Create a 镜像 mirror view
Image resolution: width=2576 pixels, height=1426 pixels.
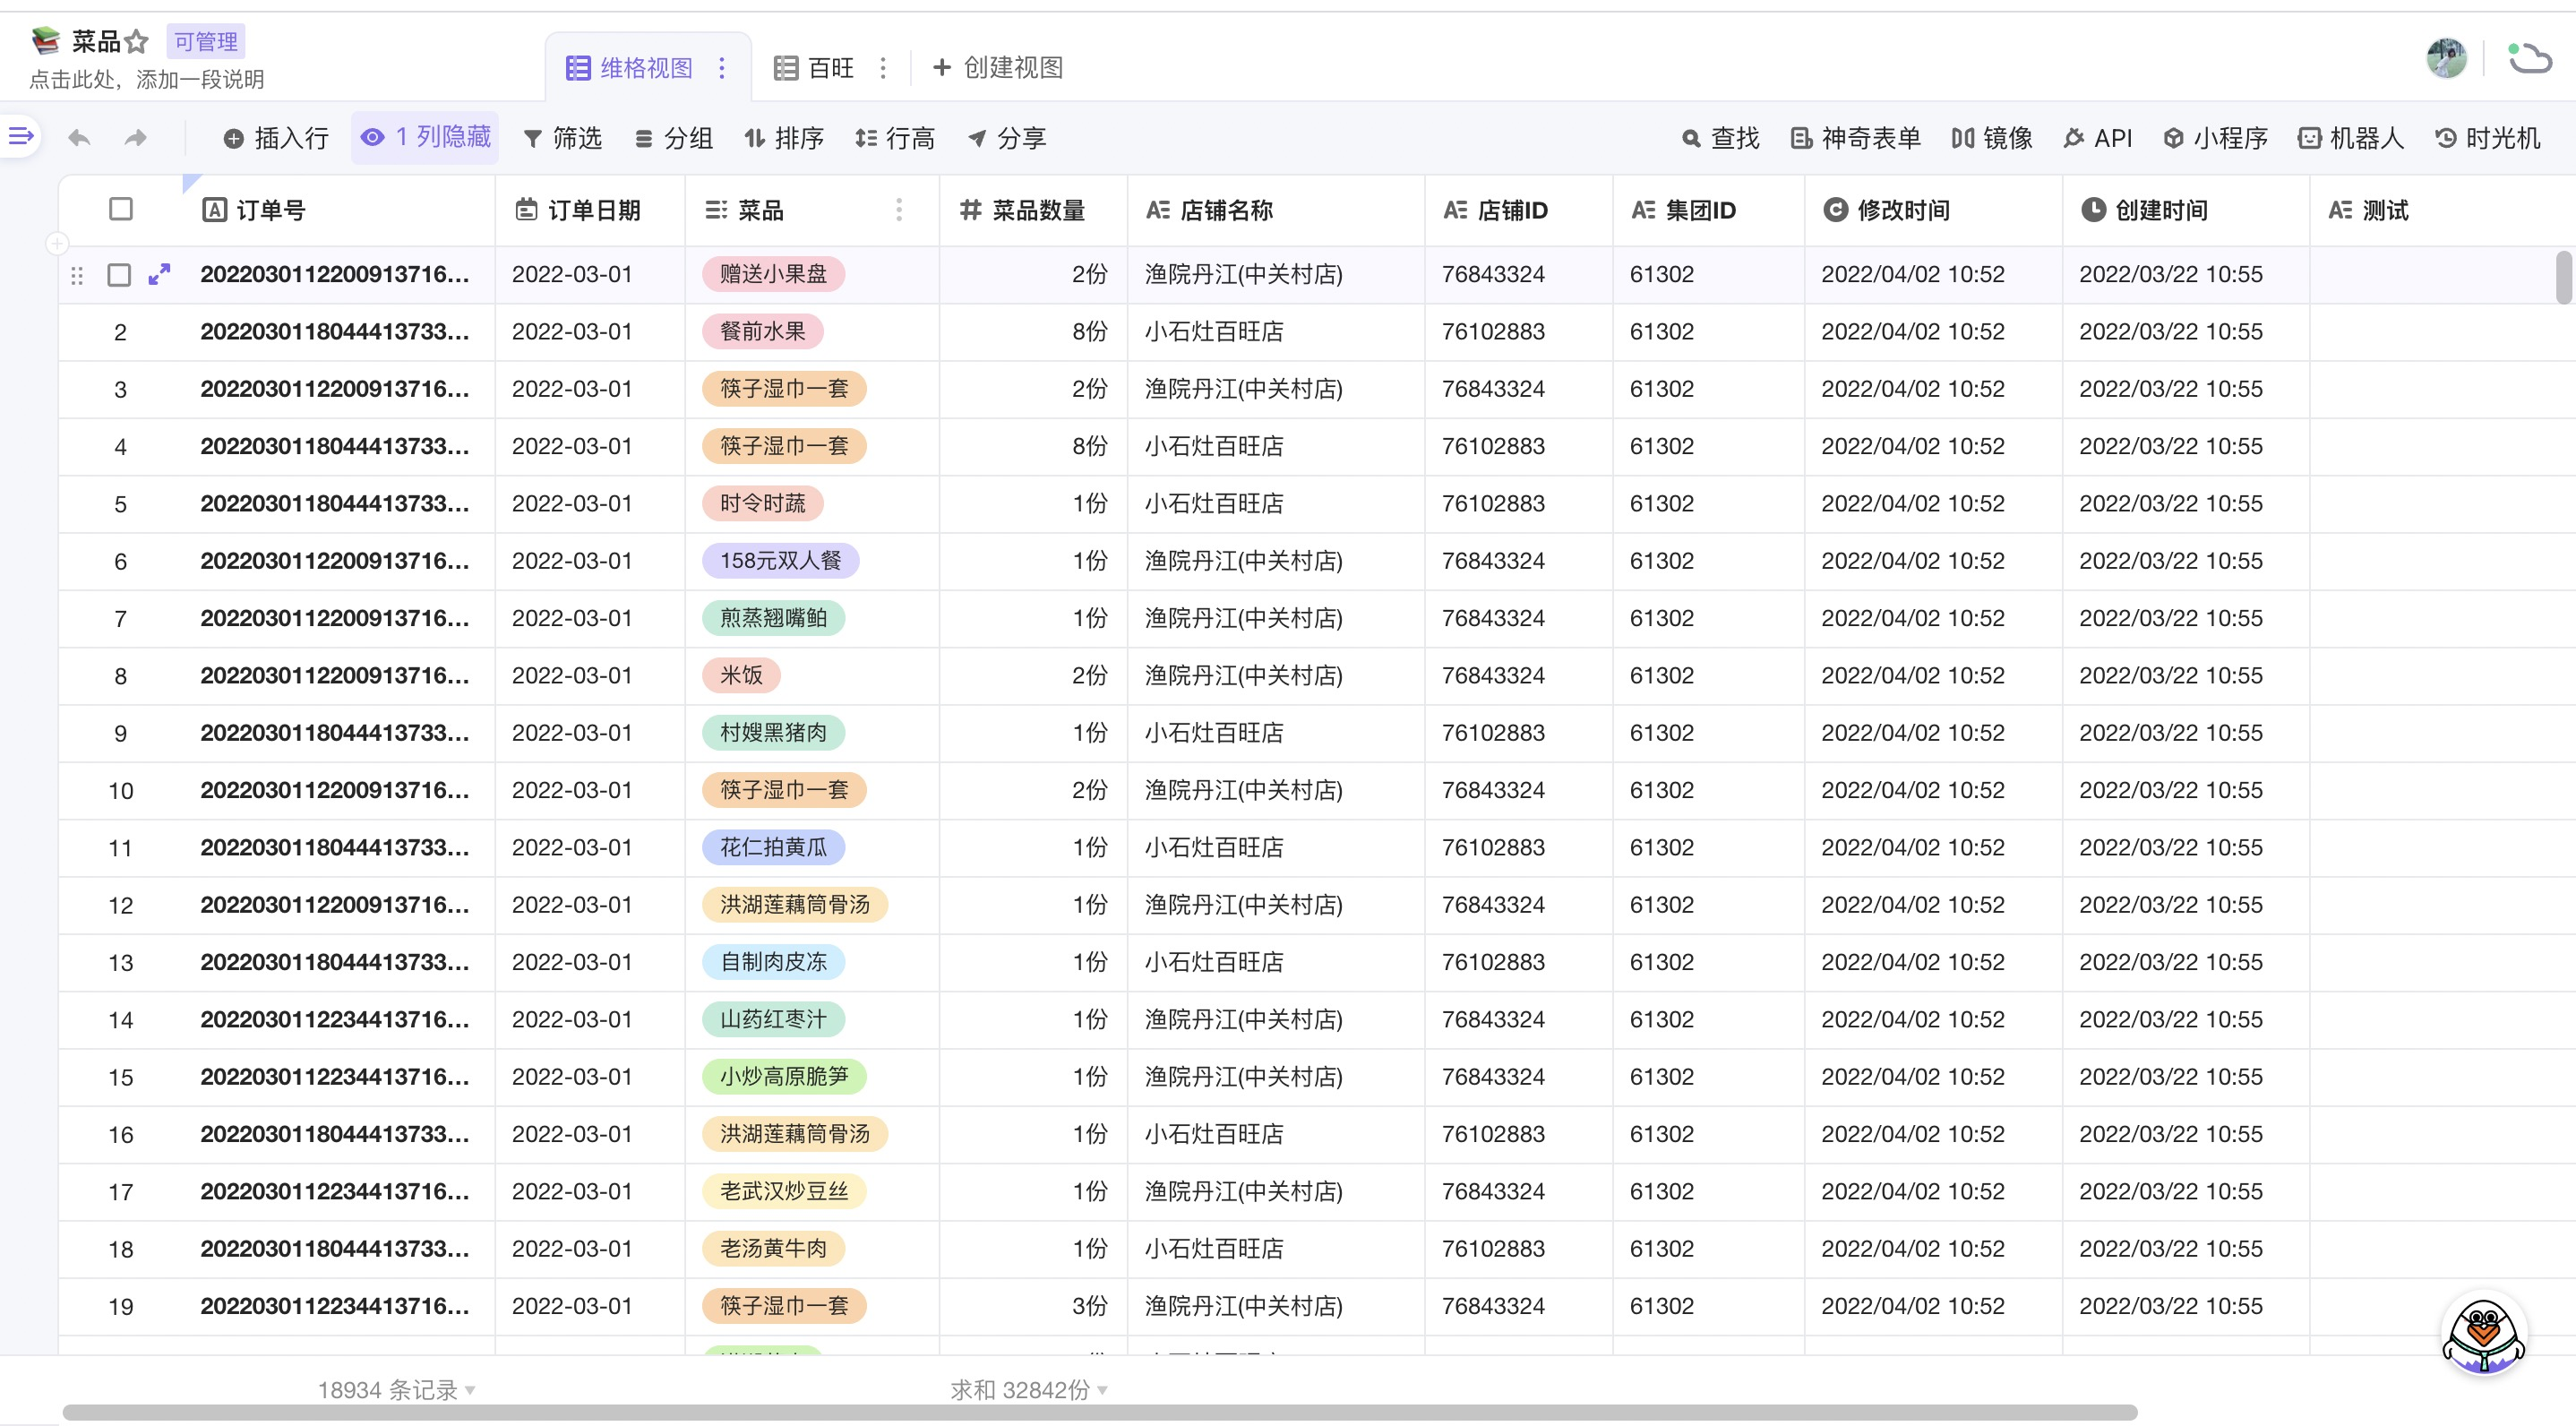coord(1991,138)
